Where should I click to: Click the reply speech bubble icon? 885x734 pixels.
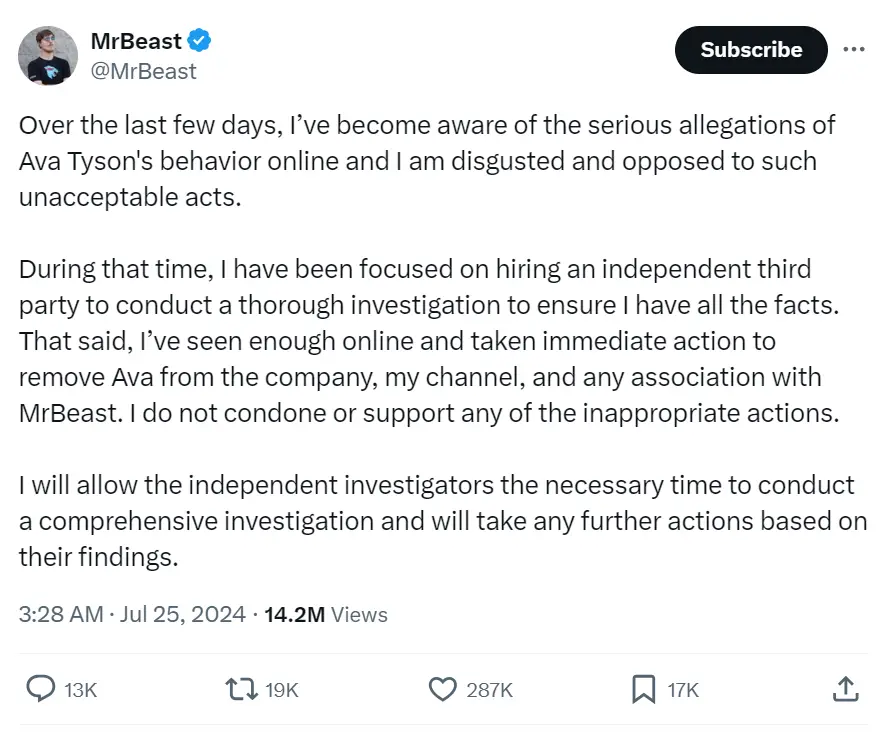[39, 689]
